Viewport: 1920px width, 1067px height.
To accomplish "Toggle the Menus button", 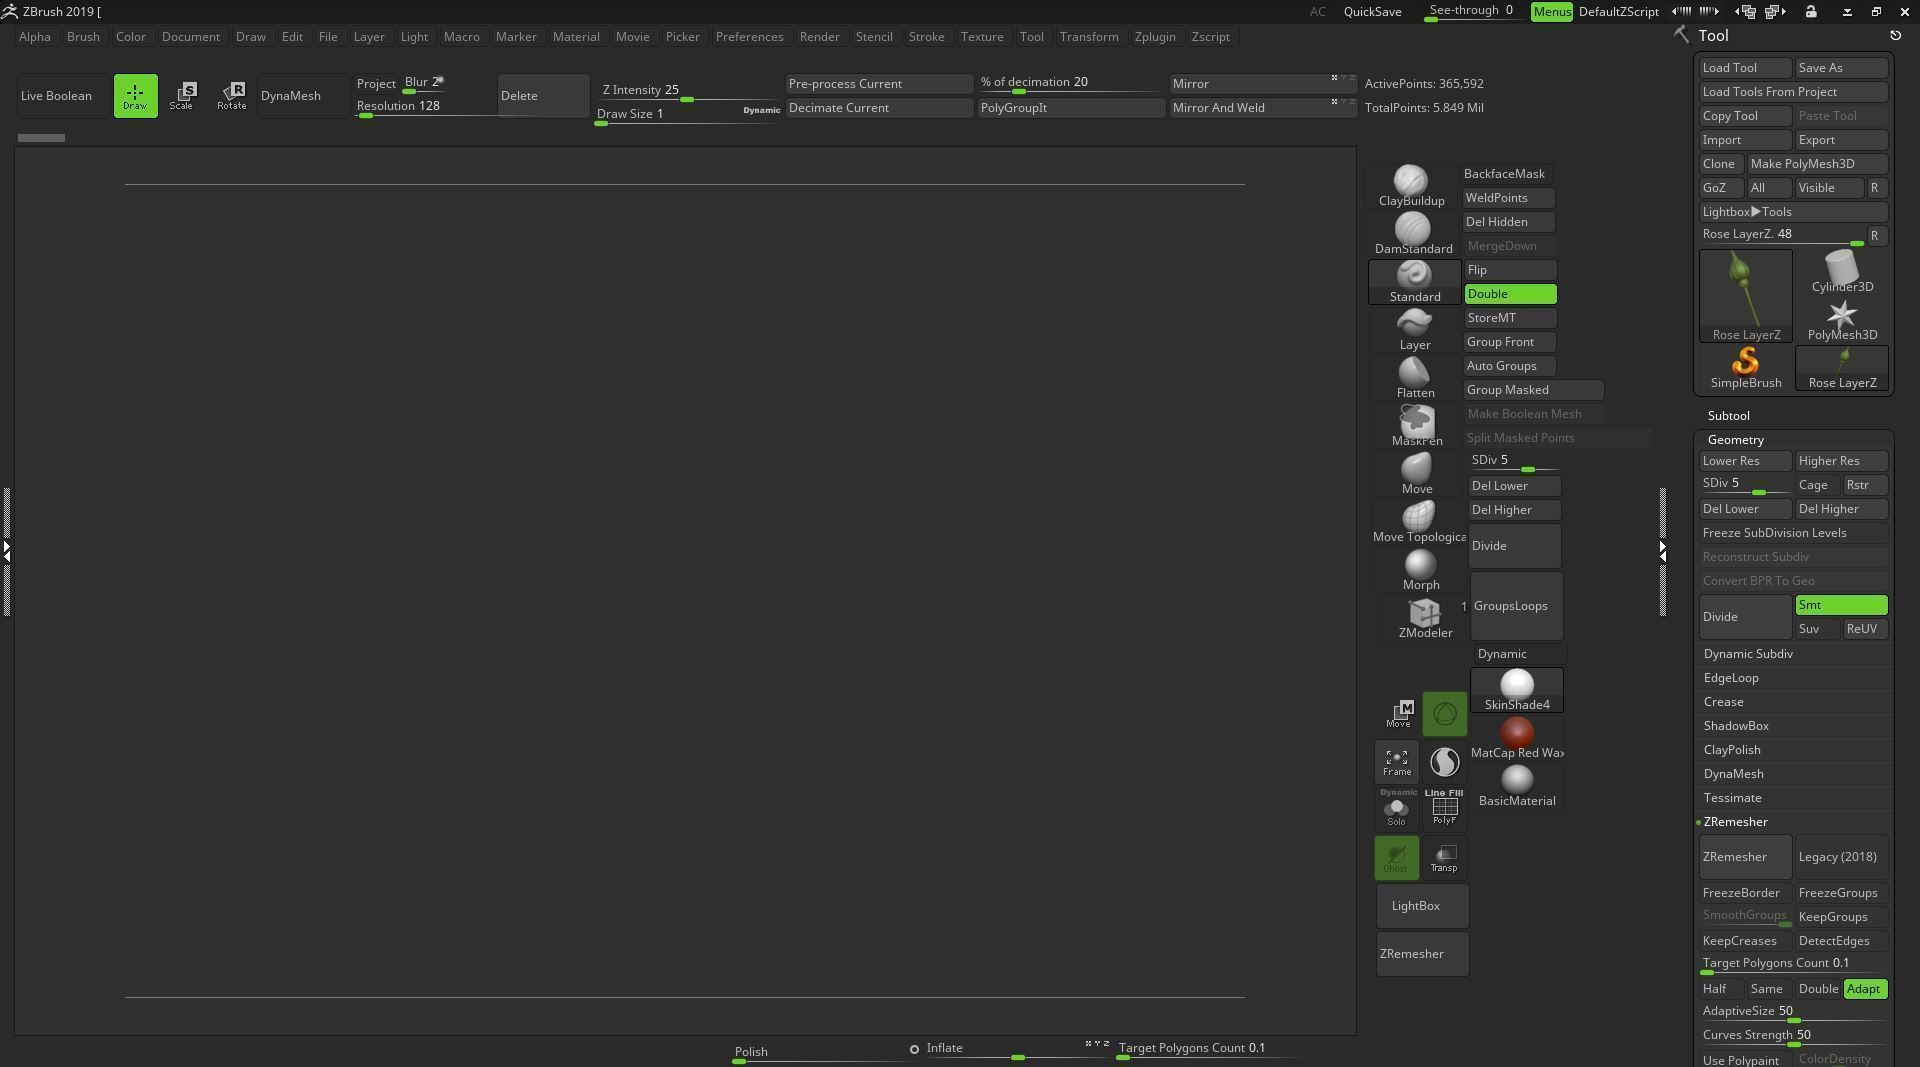I will coord(1551,12).
